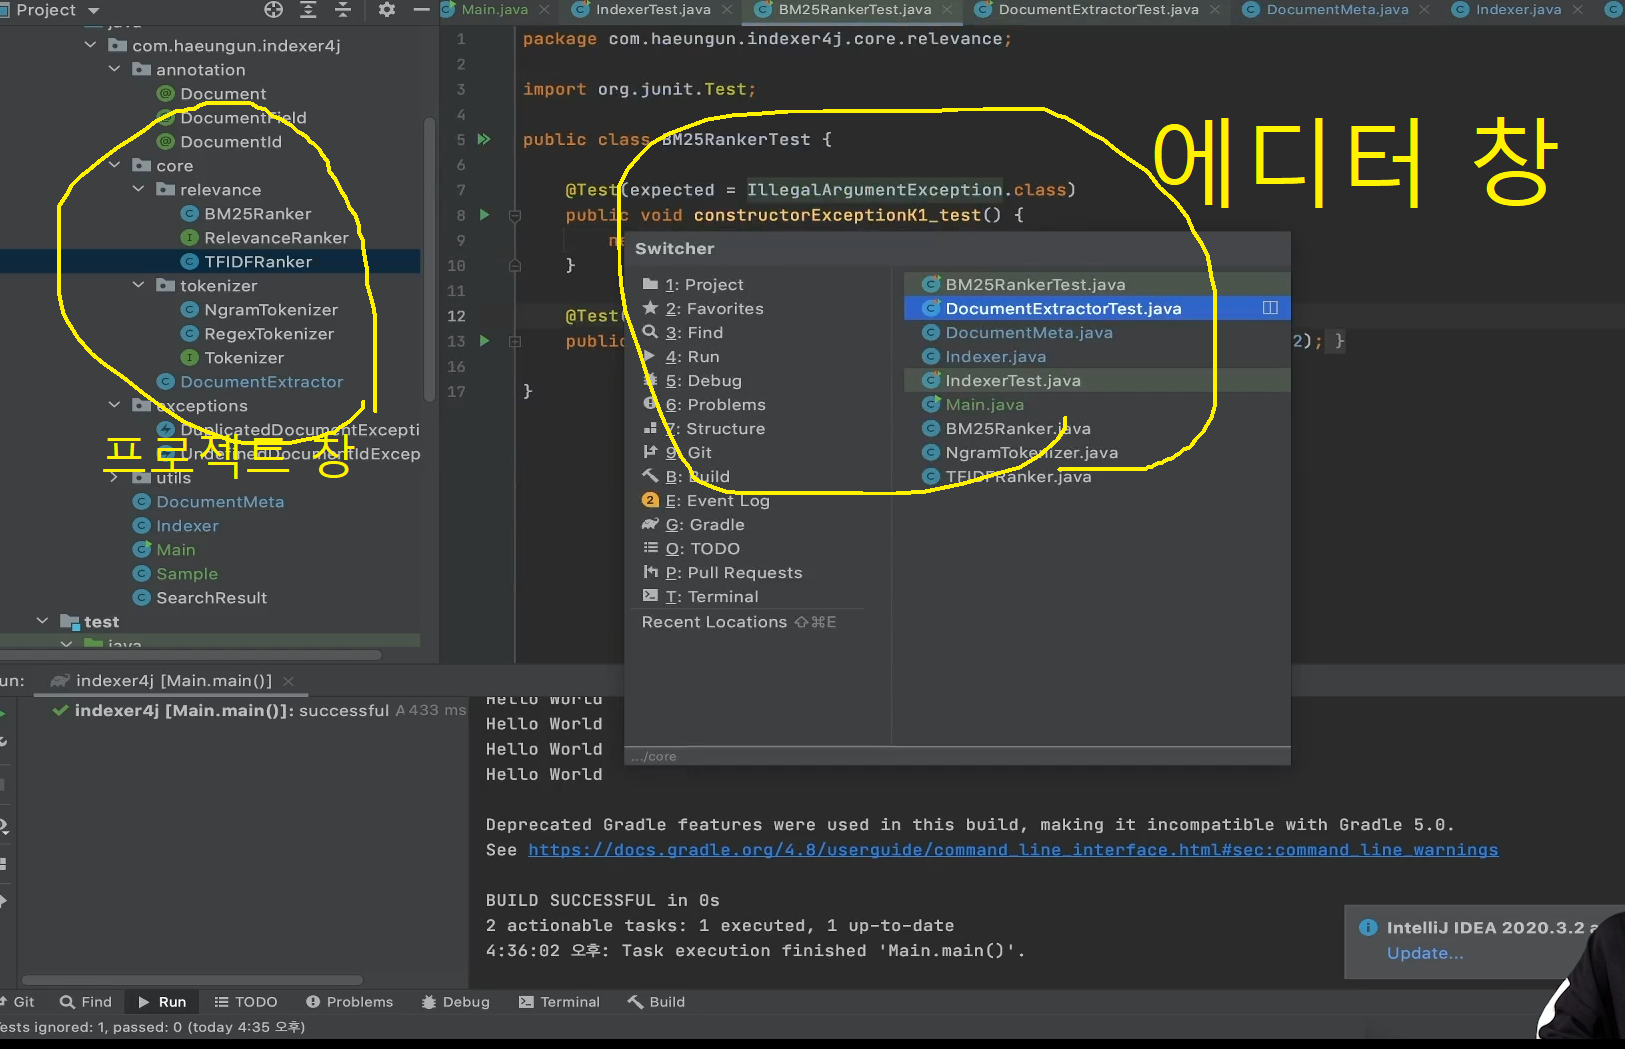Collapse the test folder
The image size is (1625, 1049).
43,621
